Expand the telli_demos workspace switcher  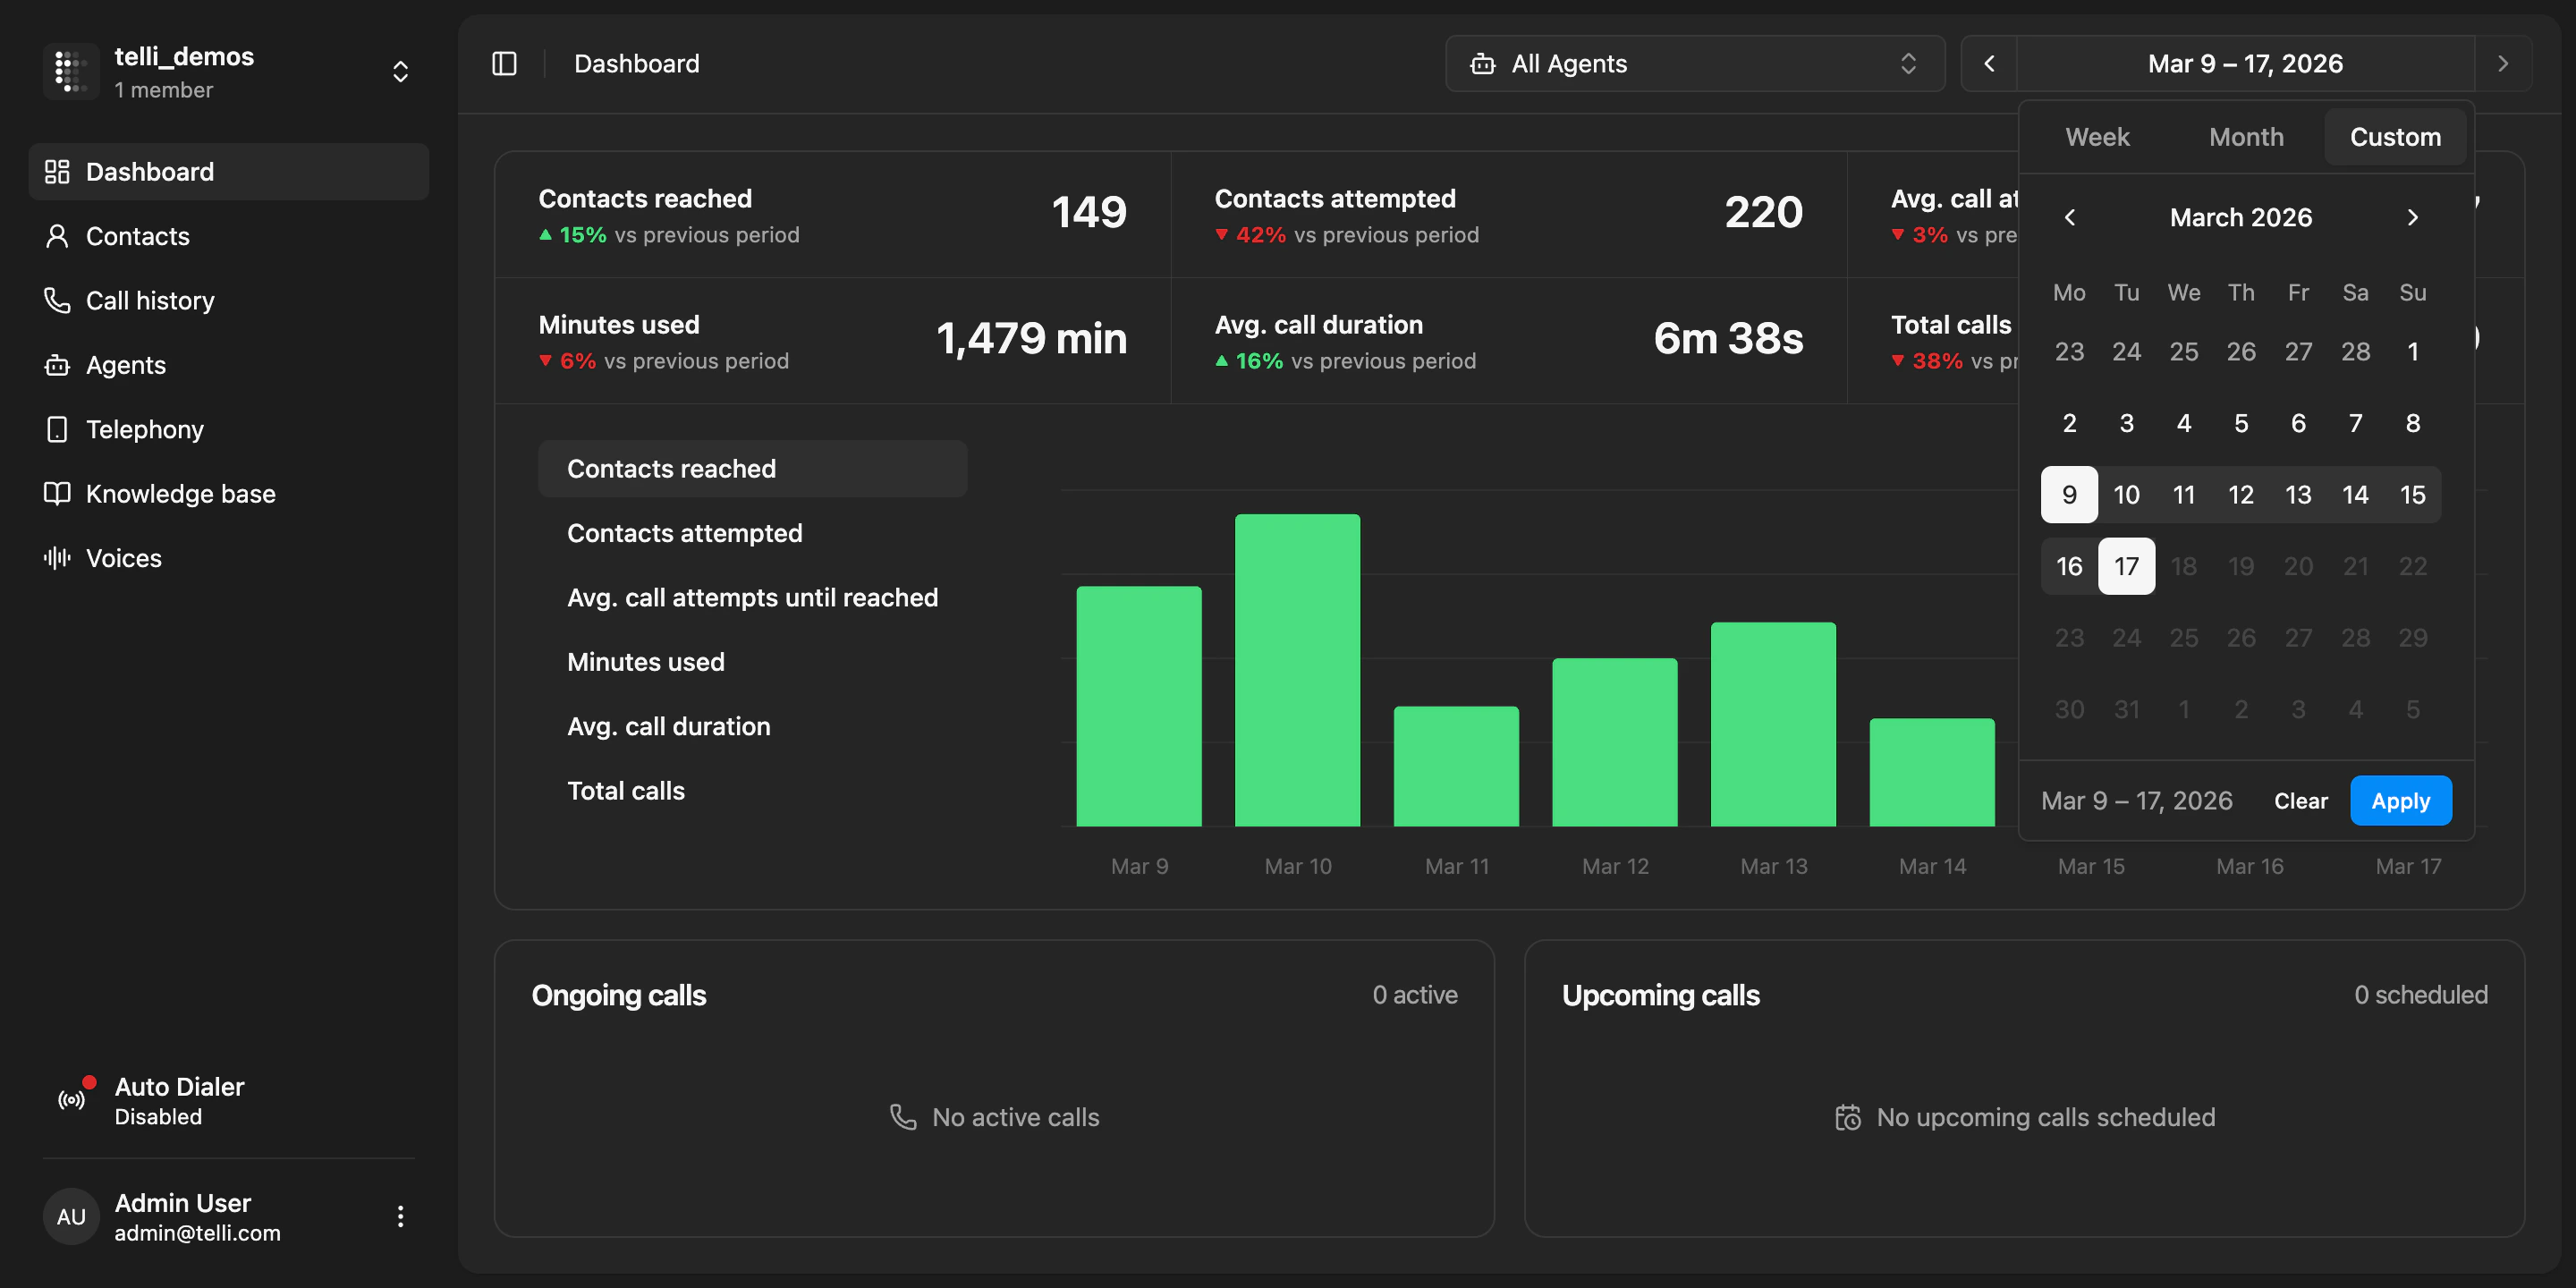click(399, 71)
